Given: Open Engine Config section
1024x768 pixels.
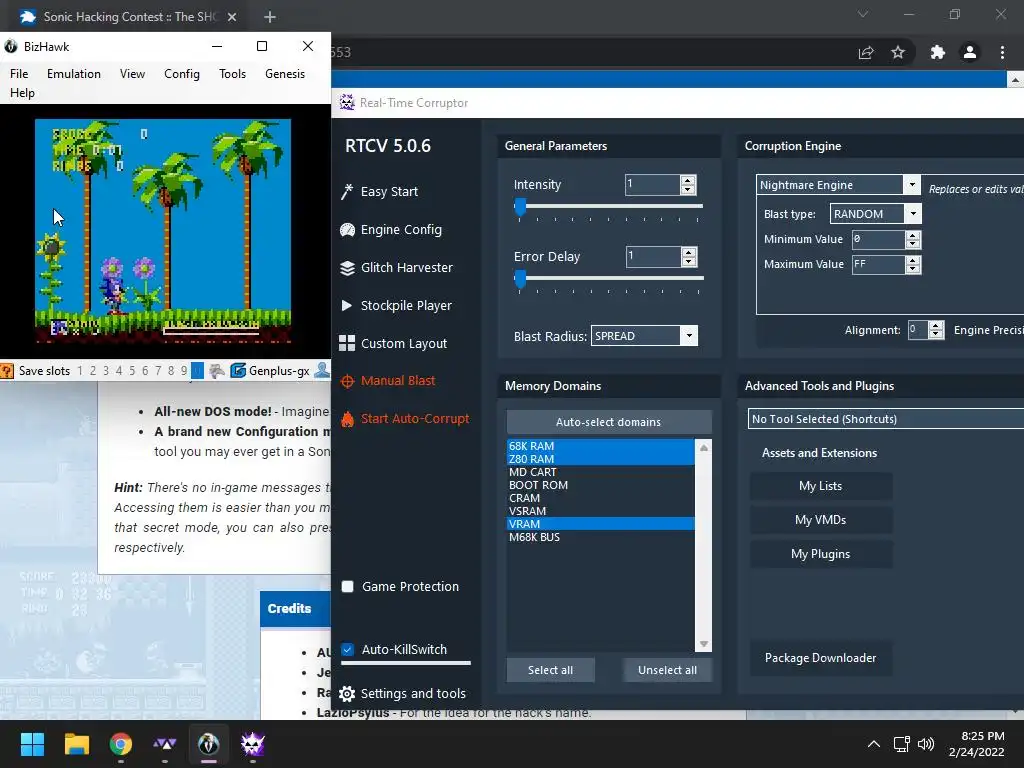Looking at the screenshot, I should pyautogui.click(x=391, y=229).
